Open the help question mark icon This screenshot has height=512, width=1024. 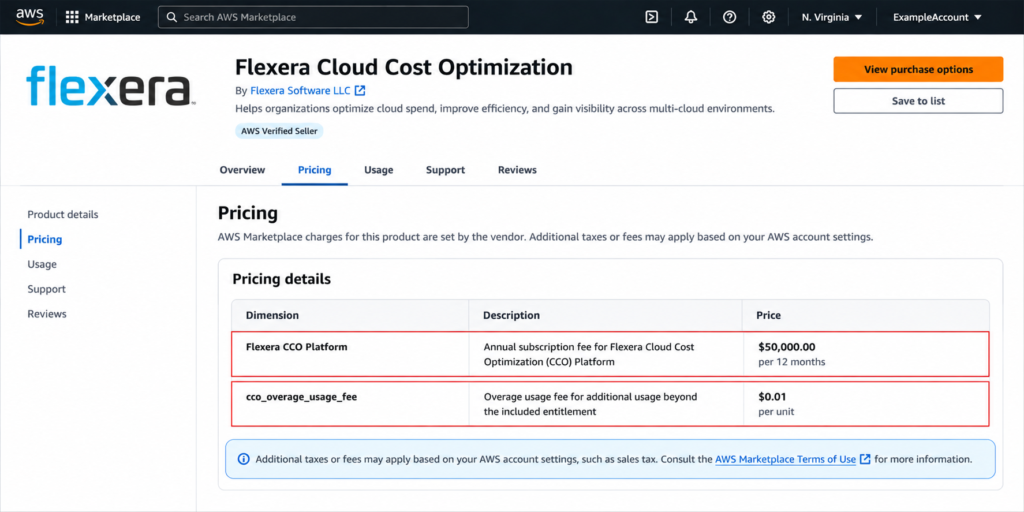729,17
